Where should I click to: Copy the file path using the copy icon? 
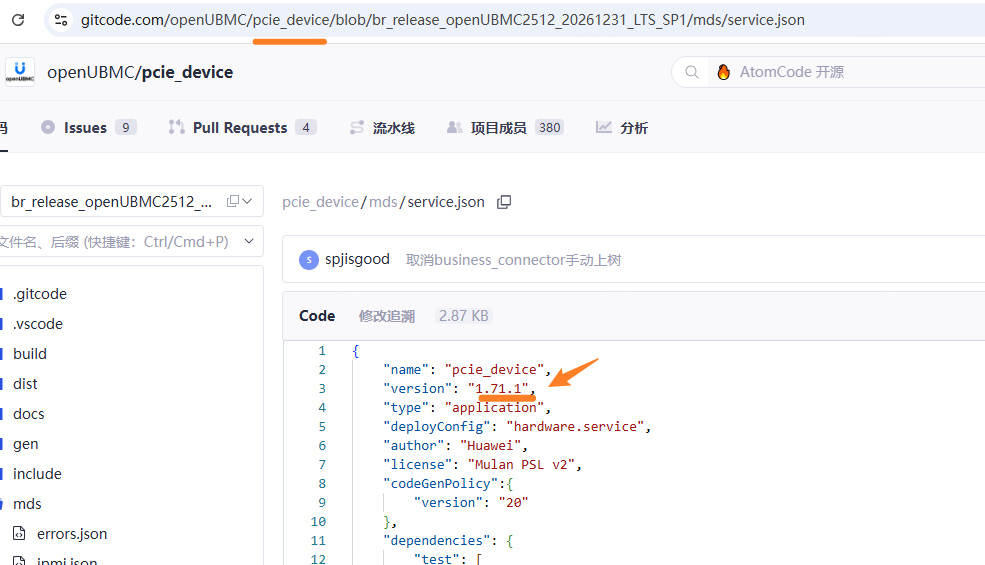(504, 202)
